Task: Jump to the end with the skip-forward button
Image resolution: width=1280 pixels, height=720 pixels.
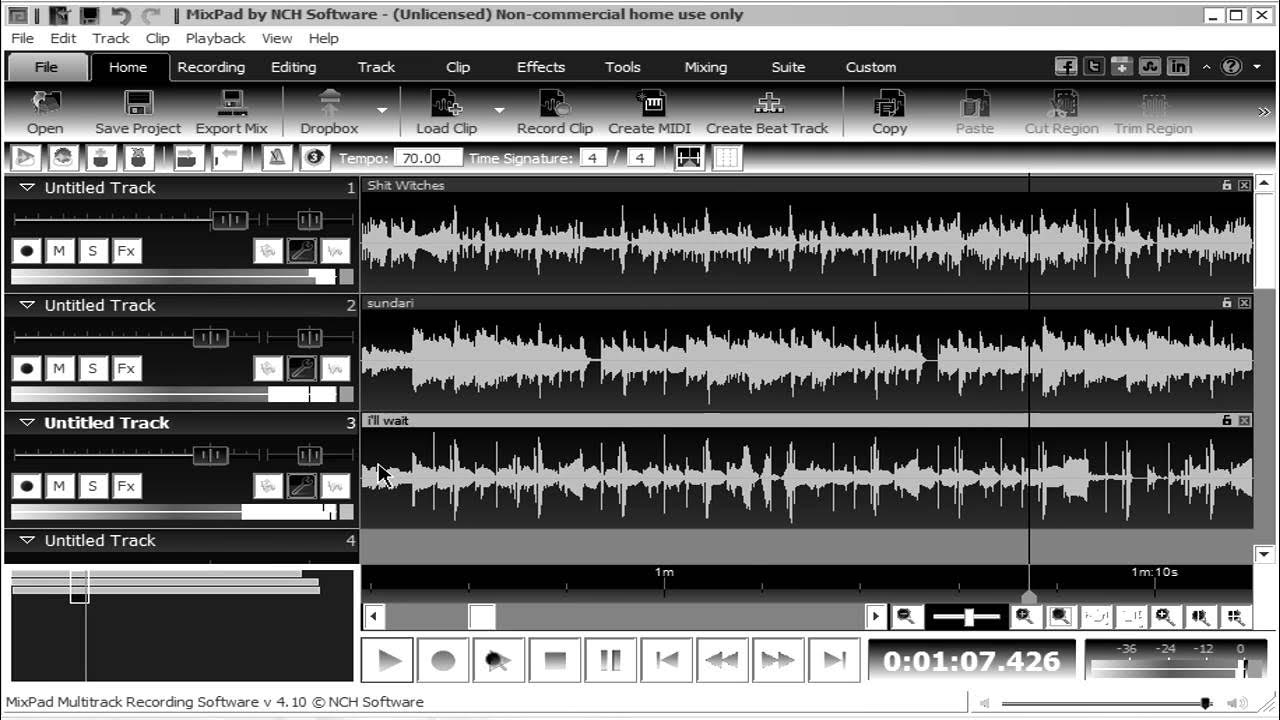Action: [834, 660]
